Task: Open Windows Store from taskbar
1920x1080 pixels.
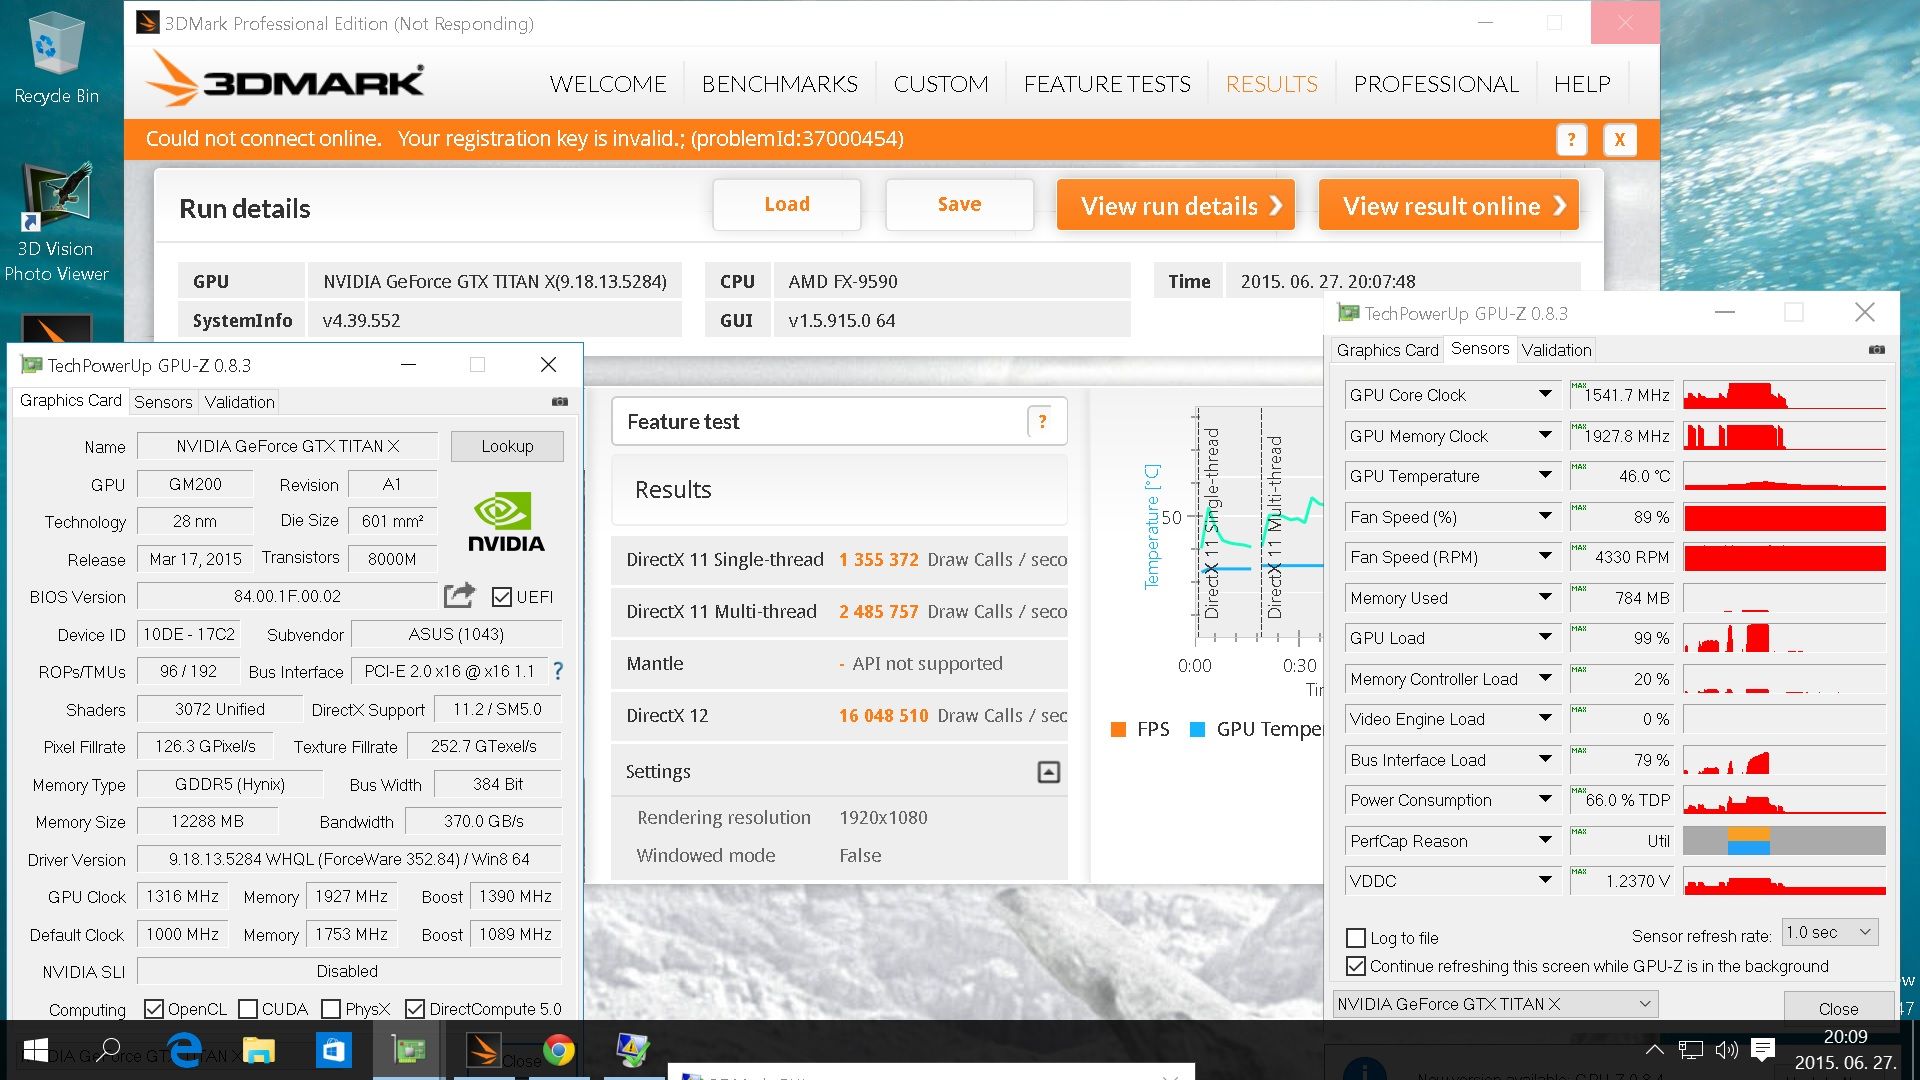Action: point(333,1050)
